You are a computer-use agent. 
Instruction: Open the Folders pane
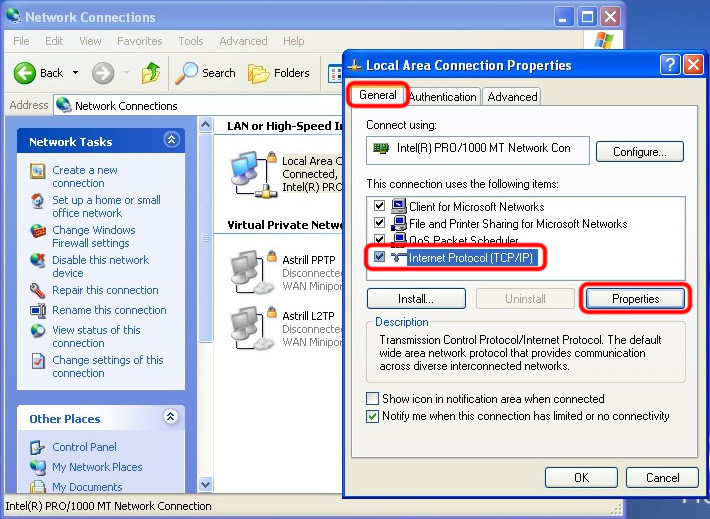click(279, 73)
